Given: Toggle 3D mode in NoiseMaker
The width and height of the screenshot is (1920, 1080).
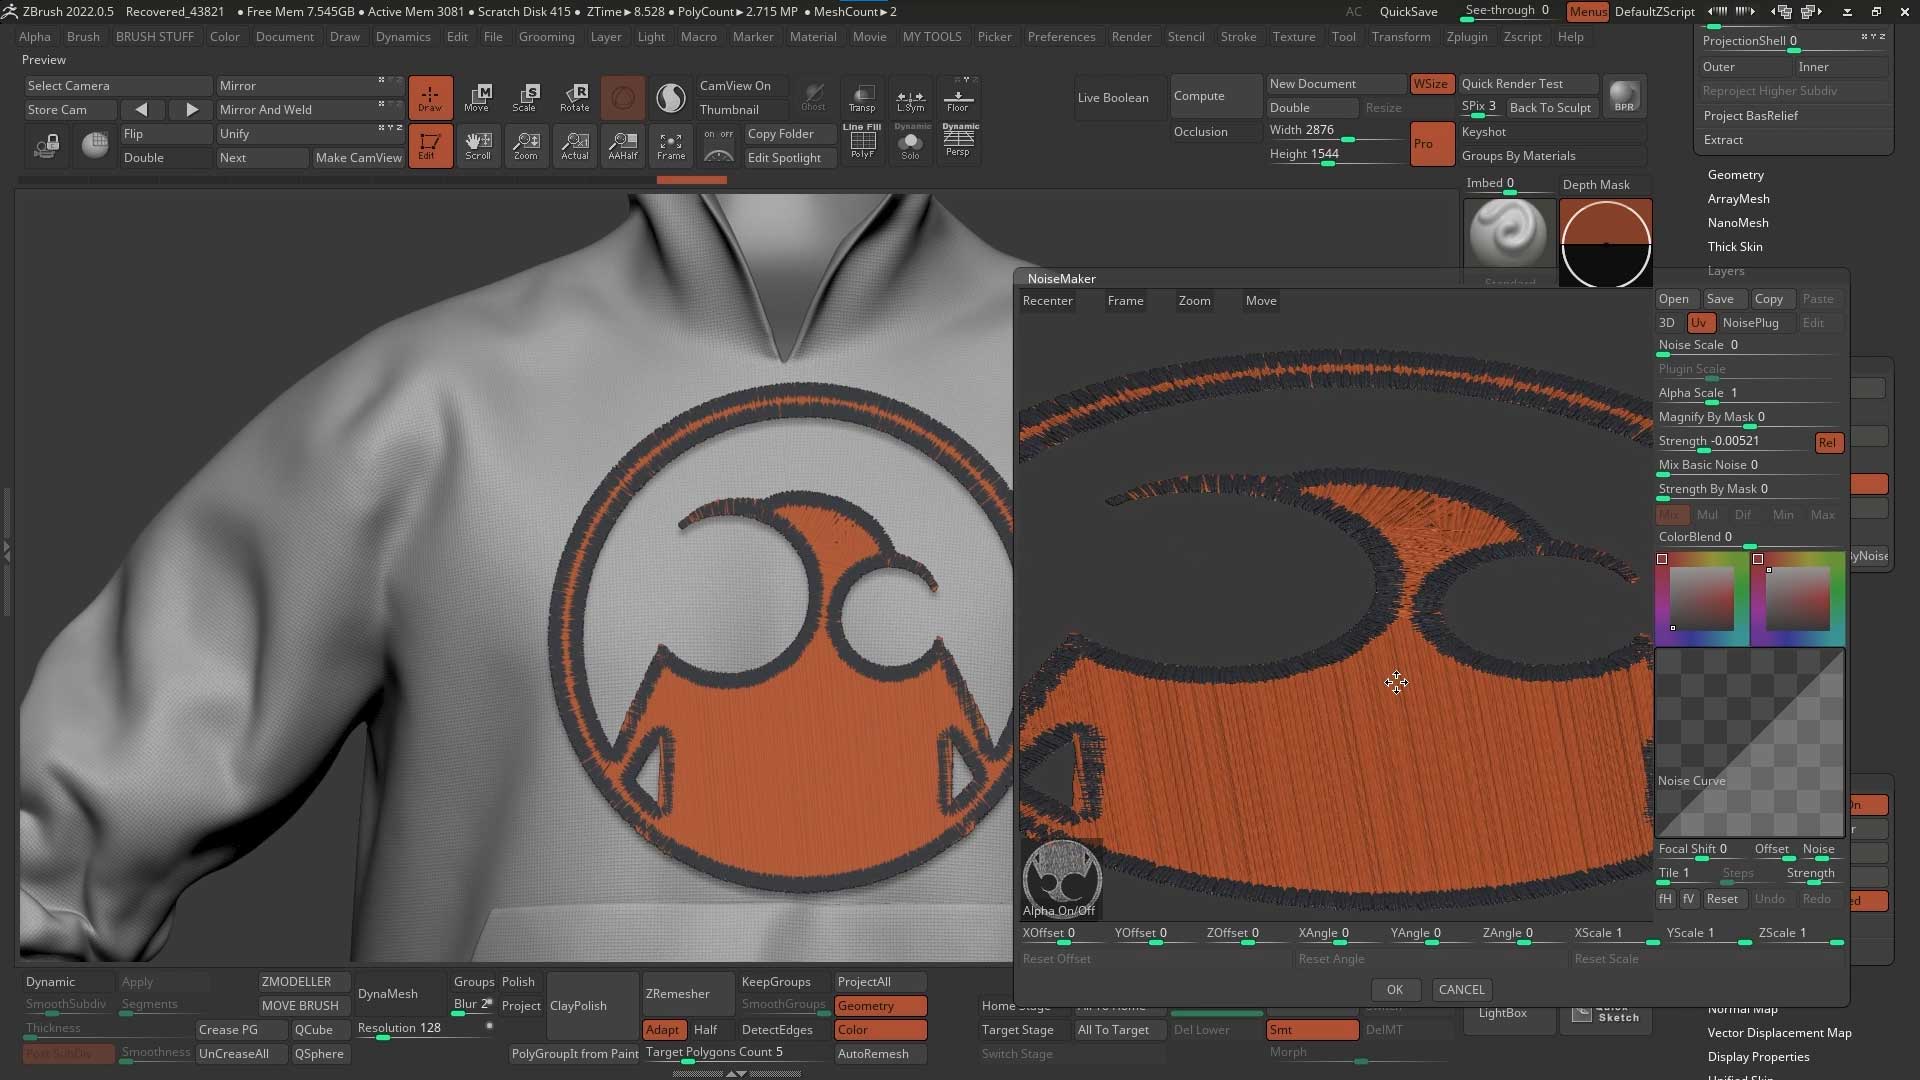Looking at the screenshot, I should (x=1667, y=323).
